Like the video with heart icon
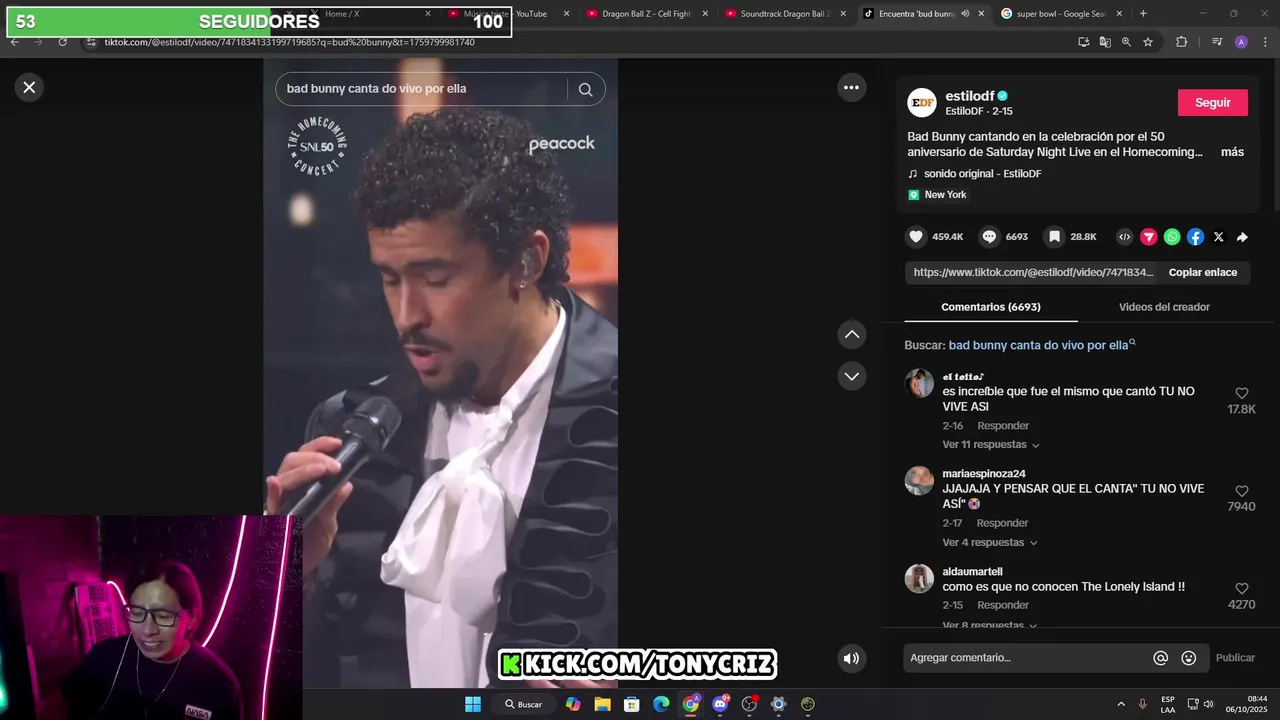Screen dimensions: 1280x720 point(916,237)
